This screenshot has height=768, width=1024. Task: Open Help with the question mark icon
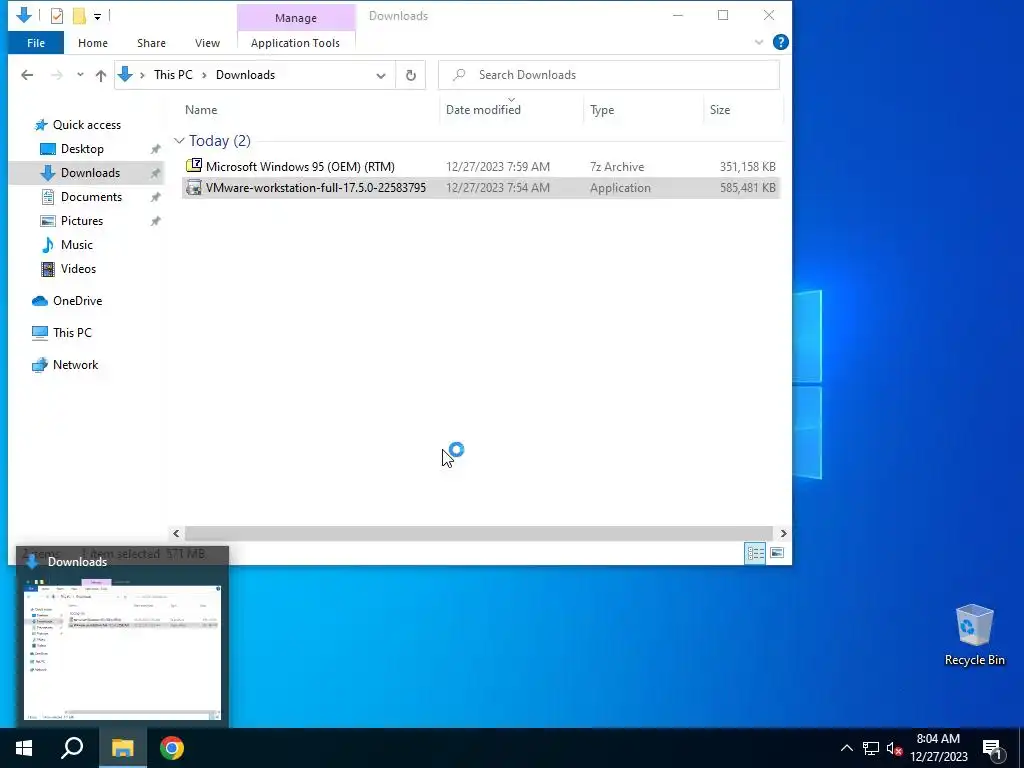coord(780,42)
